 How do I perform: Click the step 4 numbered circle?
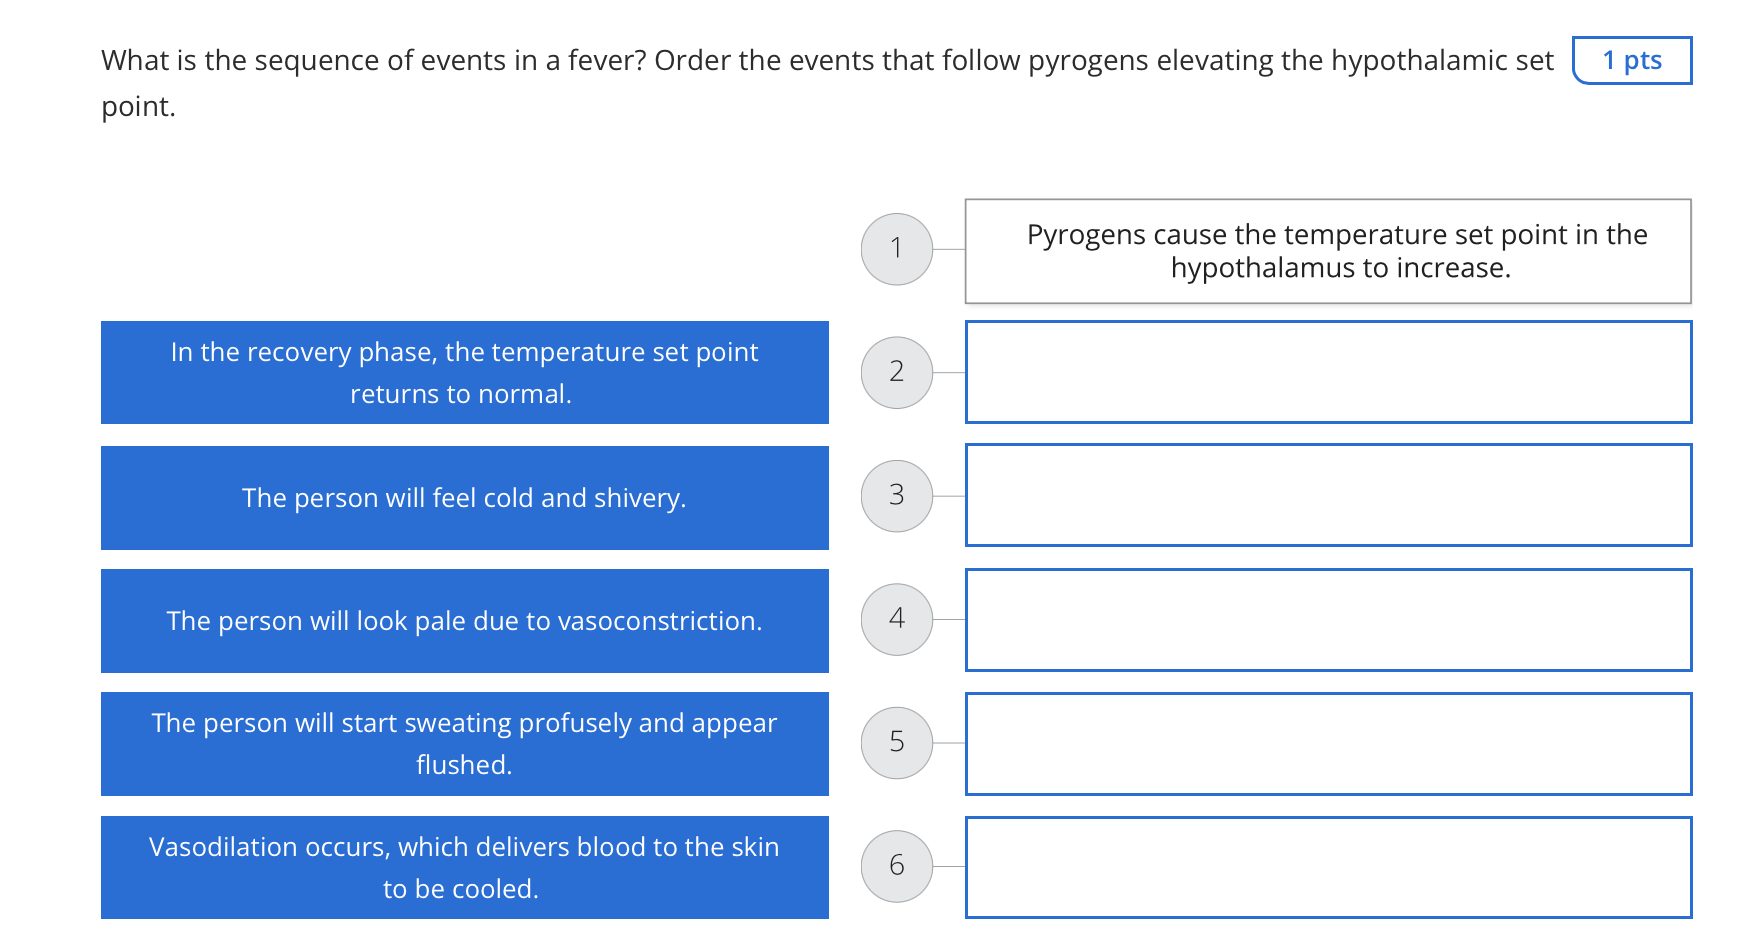(896, 619)
